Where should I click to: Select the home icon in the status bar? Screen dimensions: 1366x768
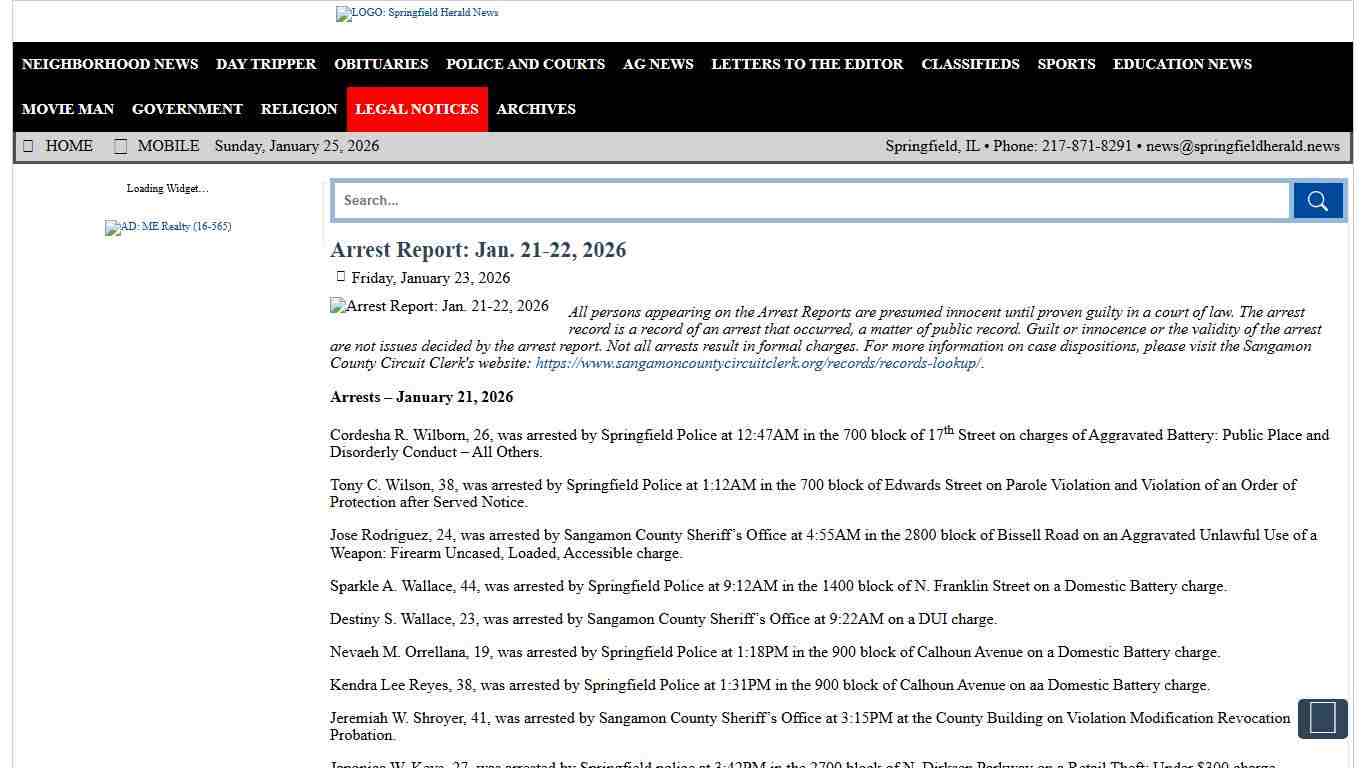[x=28, y=146]
